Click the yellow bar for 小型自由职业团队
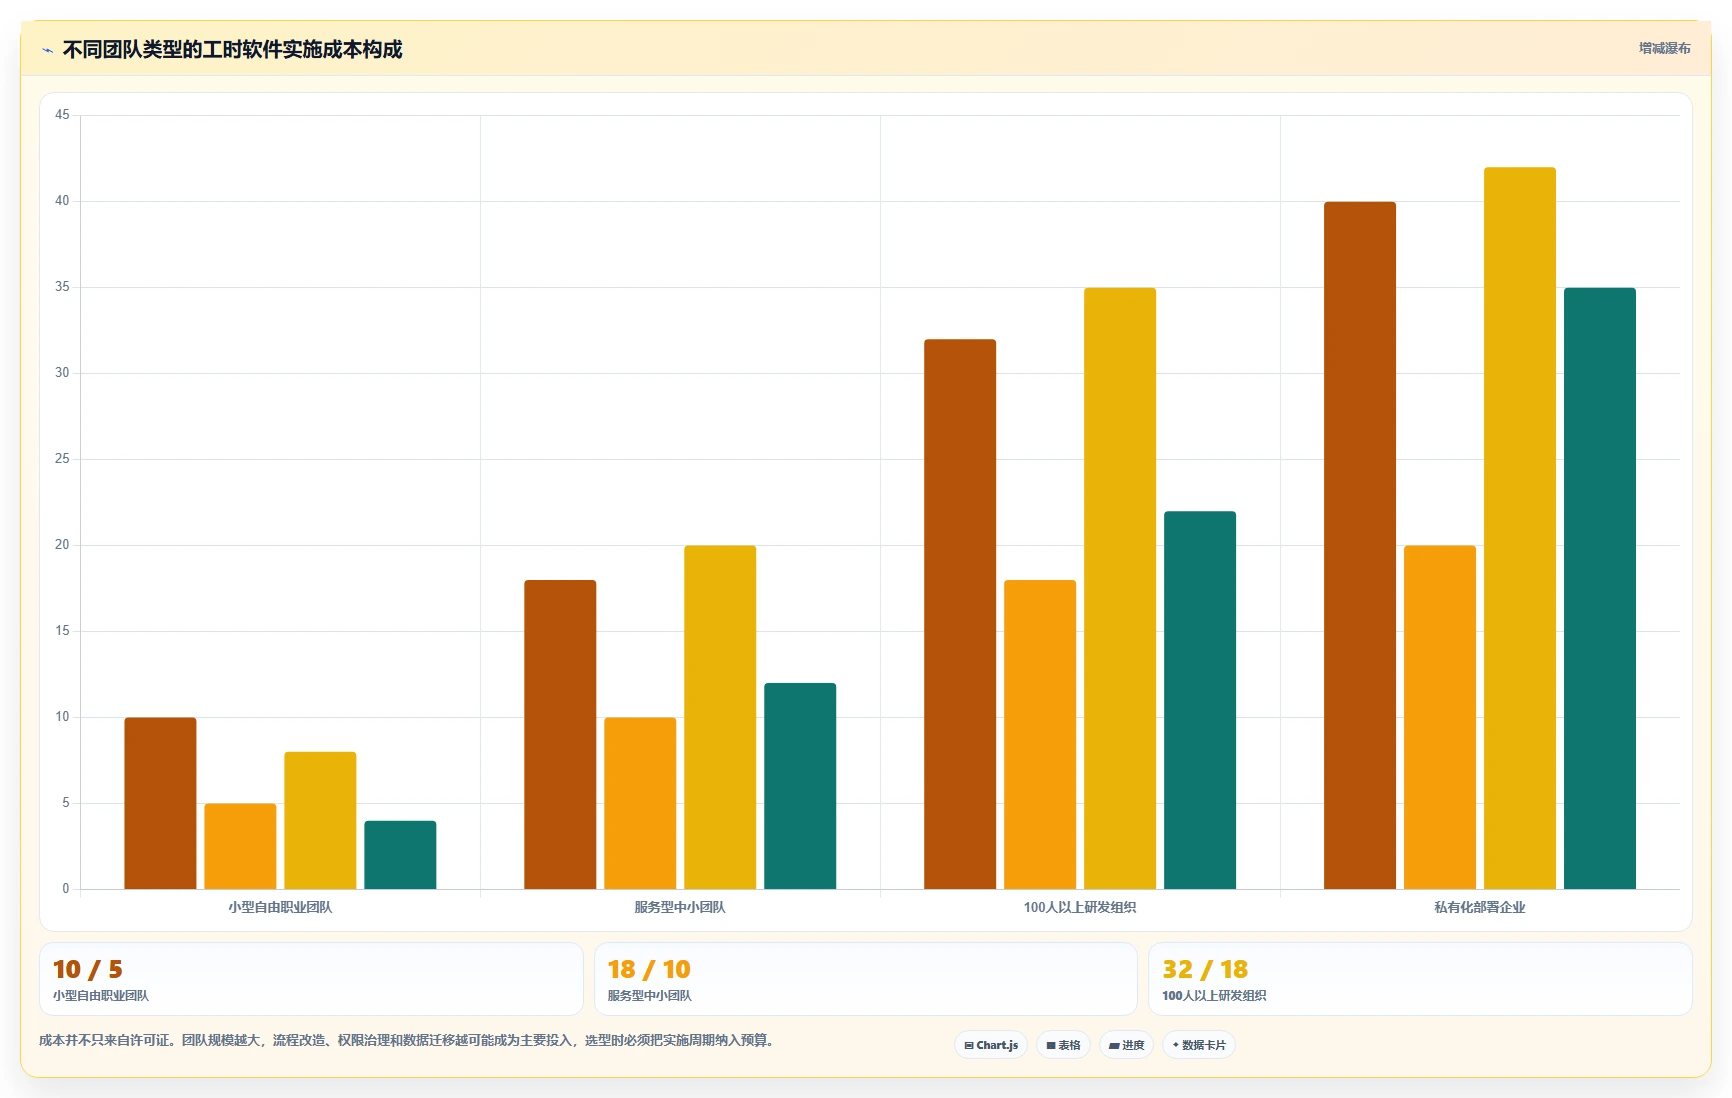Image resolution: width=1732 pixels, height=1098 pixels. (320, 820)
